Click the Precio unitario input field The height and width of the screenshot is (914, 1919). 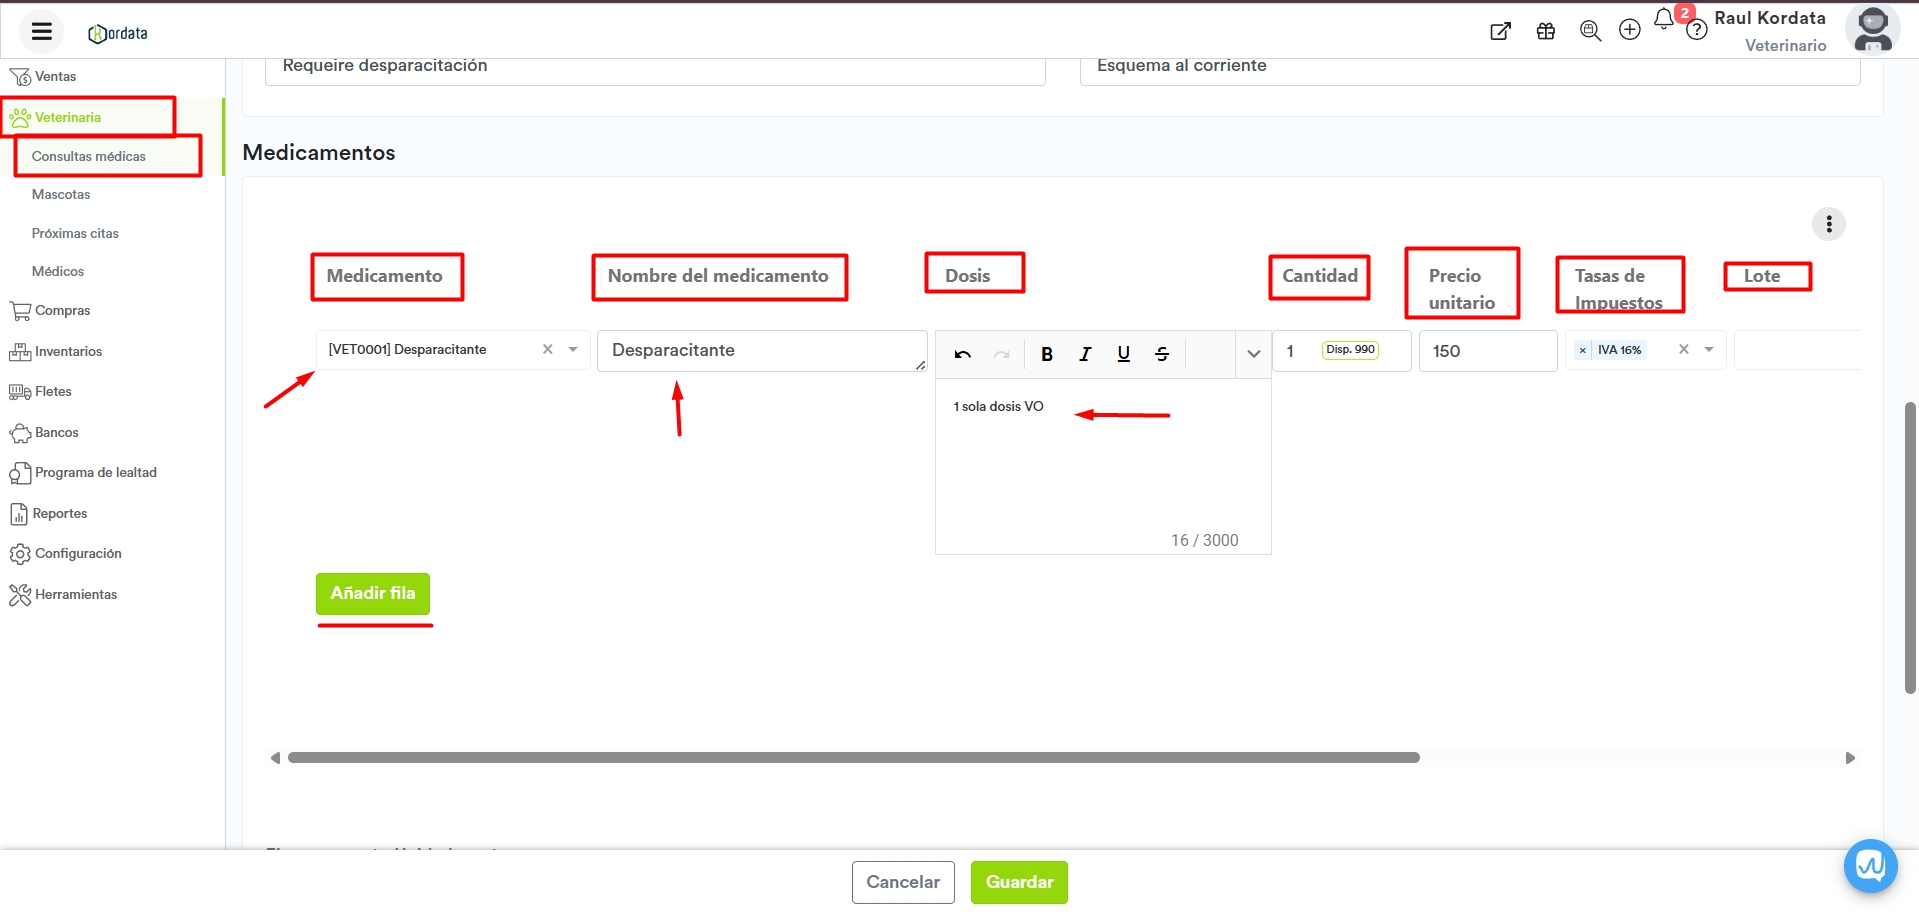pos(1487,351)
